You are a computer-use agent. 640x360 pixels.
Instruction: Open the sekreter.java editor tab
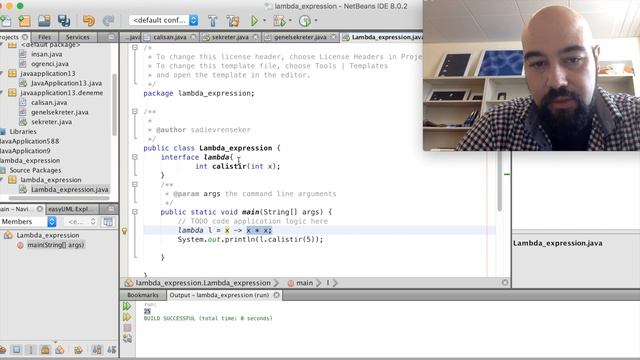point(230,37)
